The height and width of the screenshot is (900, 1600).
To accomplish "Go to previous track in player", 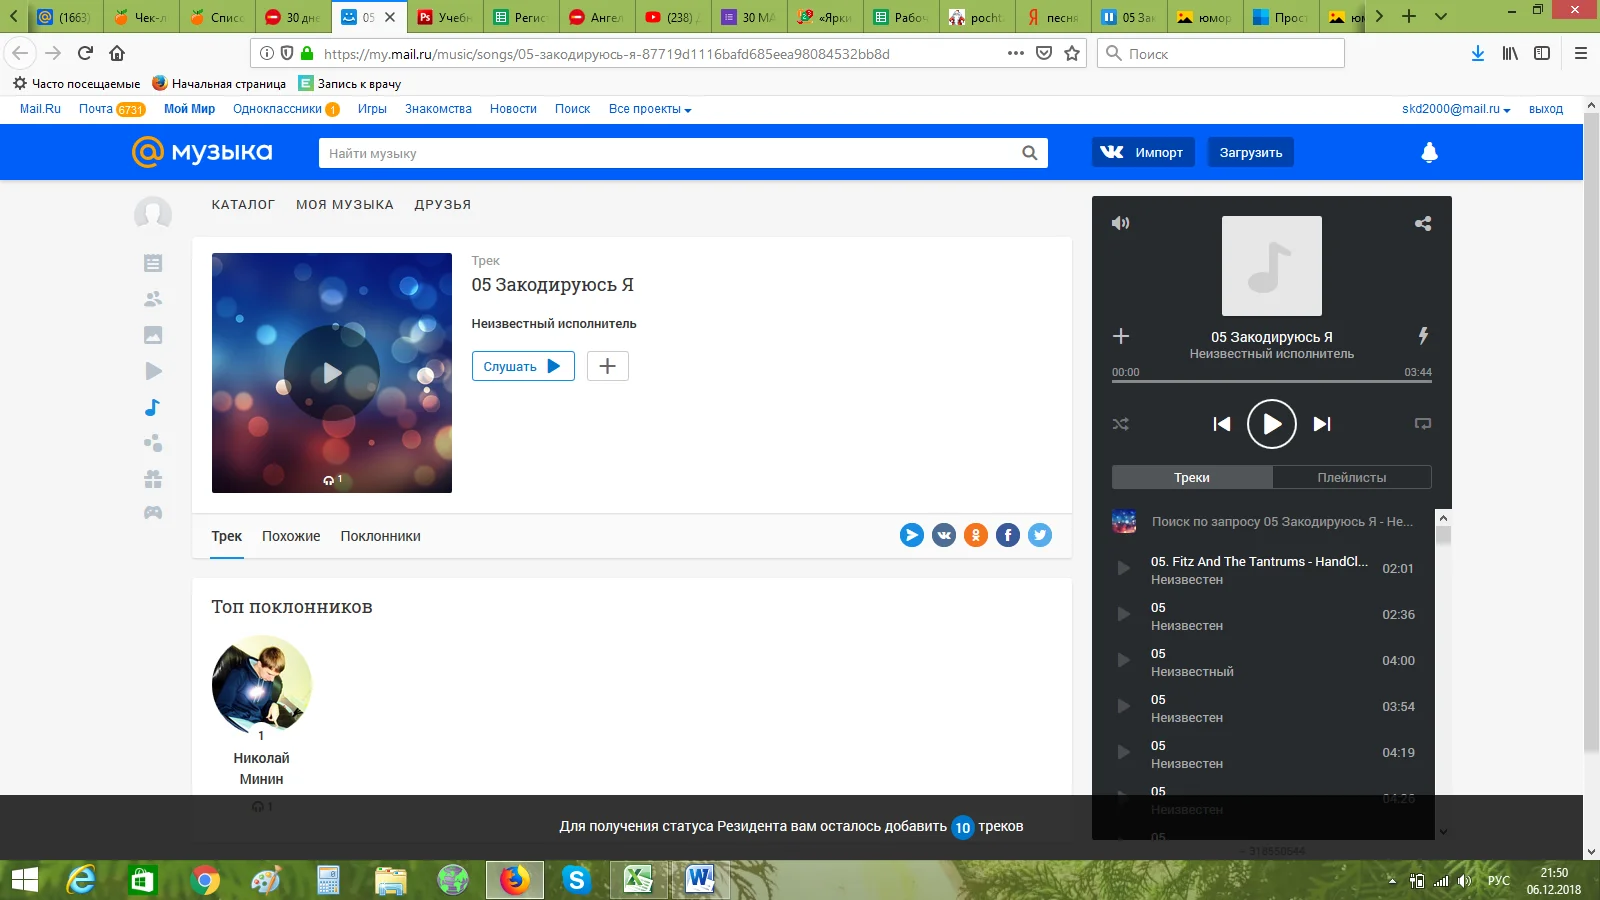I will (x=1221, y=424).
